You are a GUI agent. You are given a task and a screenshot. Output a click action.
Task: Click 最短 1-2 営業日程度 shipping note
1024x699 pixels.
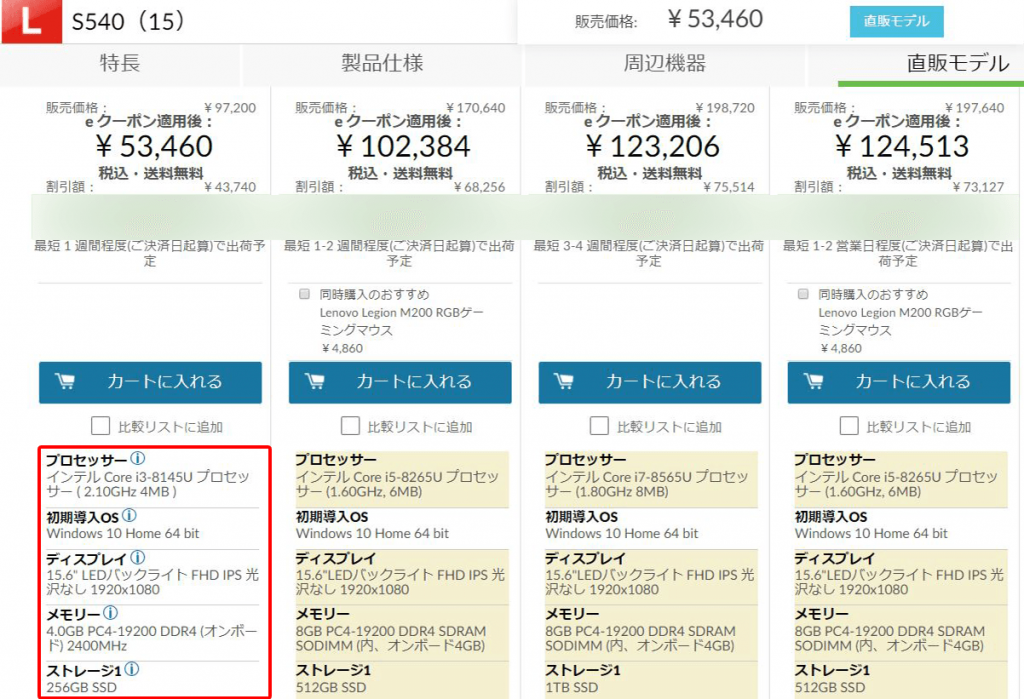click(x=898, y=253)
